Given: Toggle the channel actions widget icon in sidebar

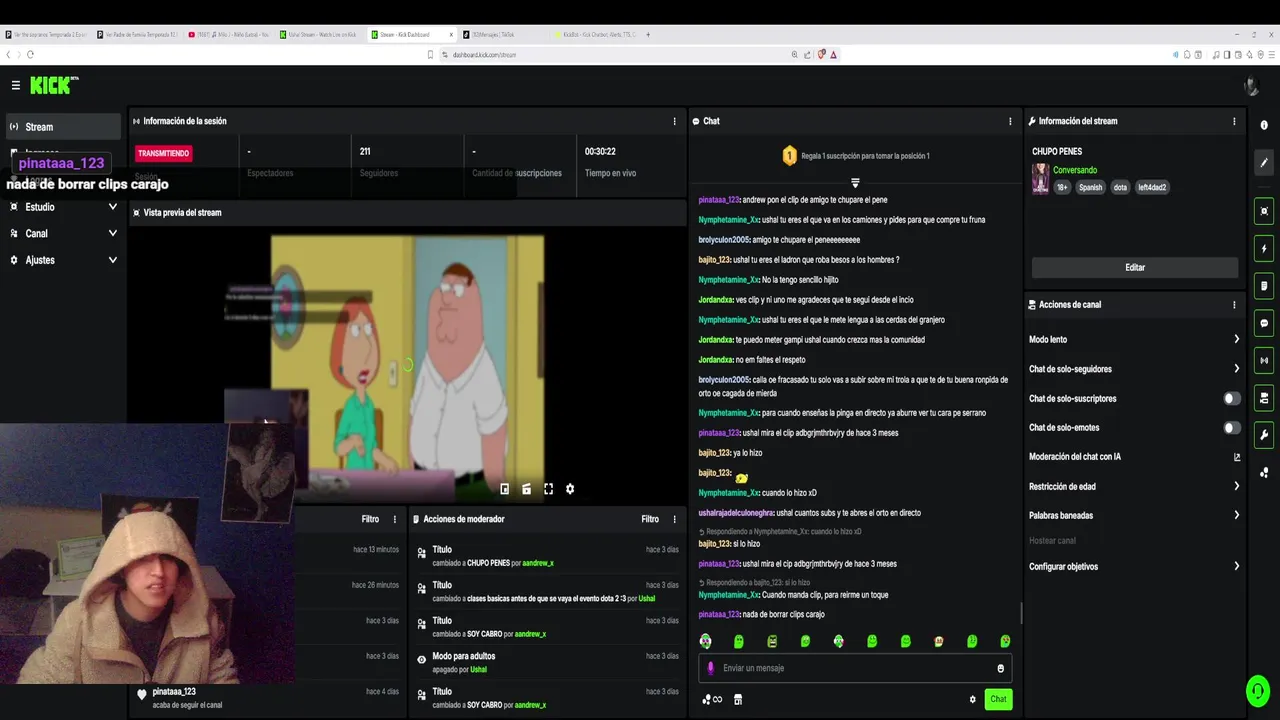Looking at the screenshot, I should point(1264,397).
